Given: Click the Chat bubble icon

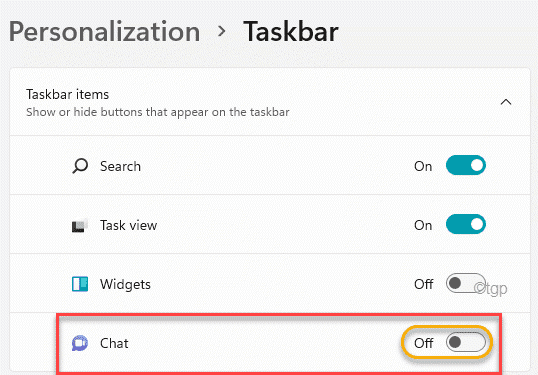Looking at the screenshot, I should 80,343.
